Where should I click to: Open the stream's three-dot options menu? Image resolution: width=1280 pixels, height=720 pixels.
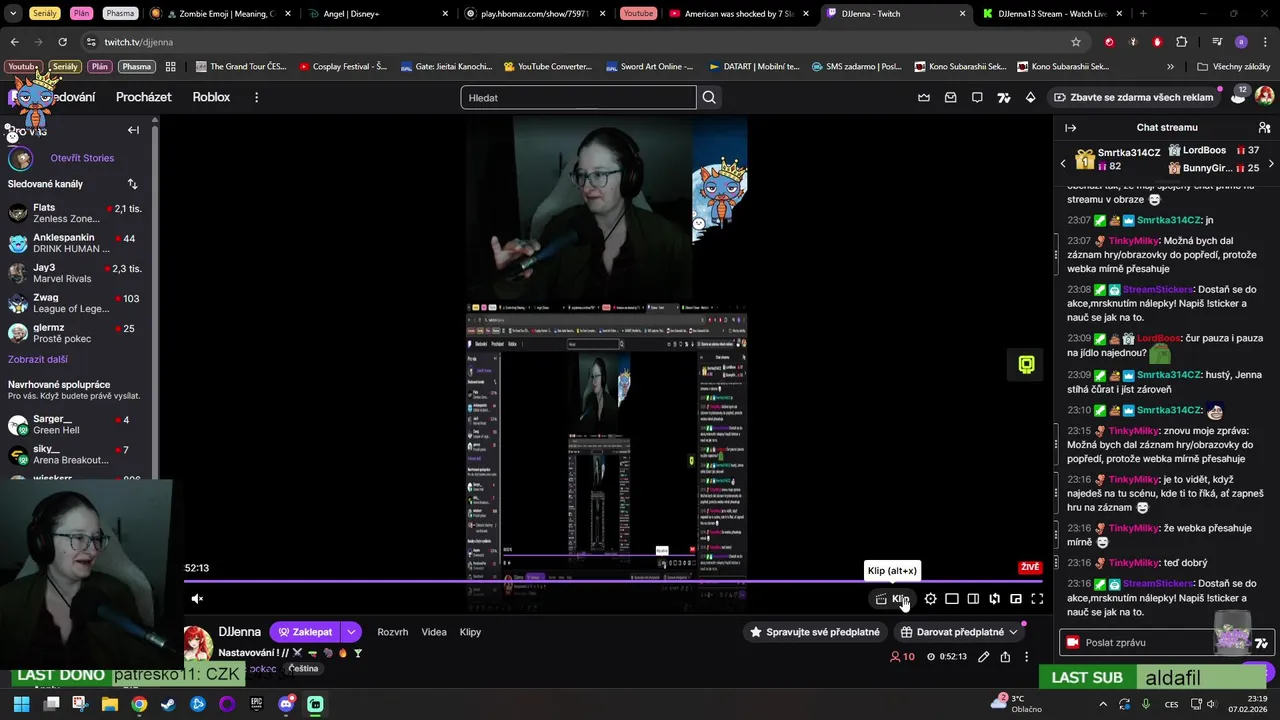[x=1026, y=657]
